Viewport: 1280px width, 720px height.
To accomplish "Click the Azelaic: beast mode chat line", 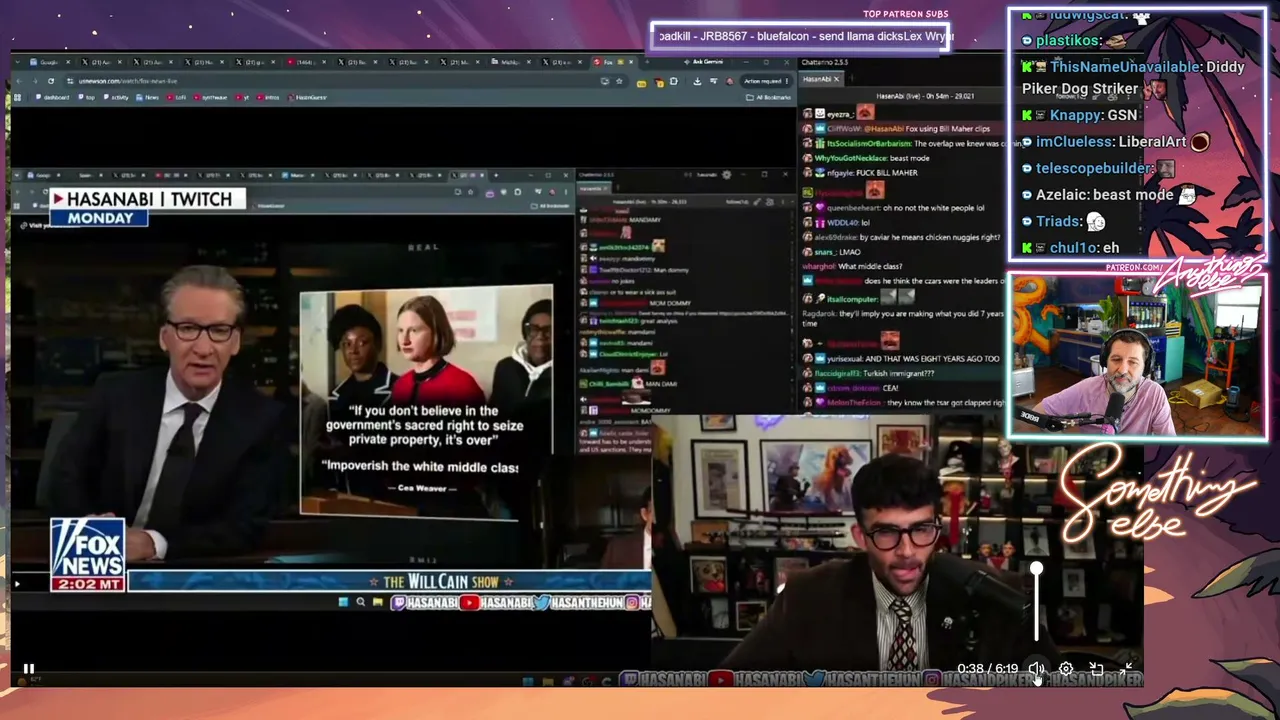I will point(1110,195).
